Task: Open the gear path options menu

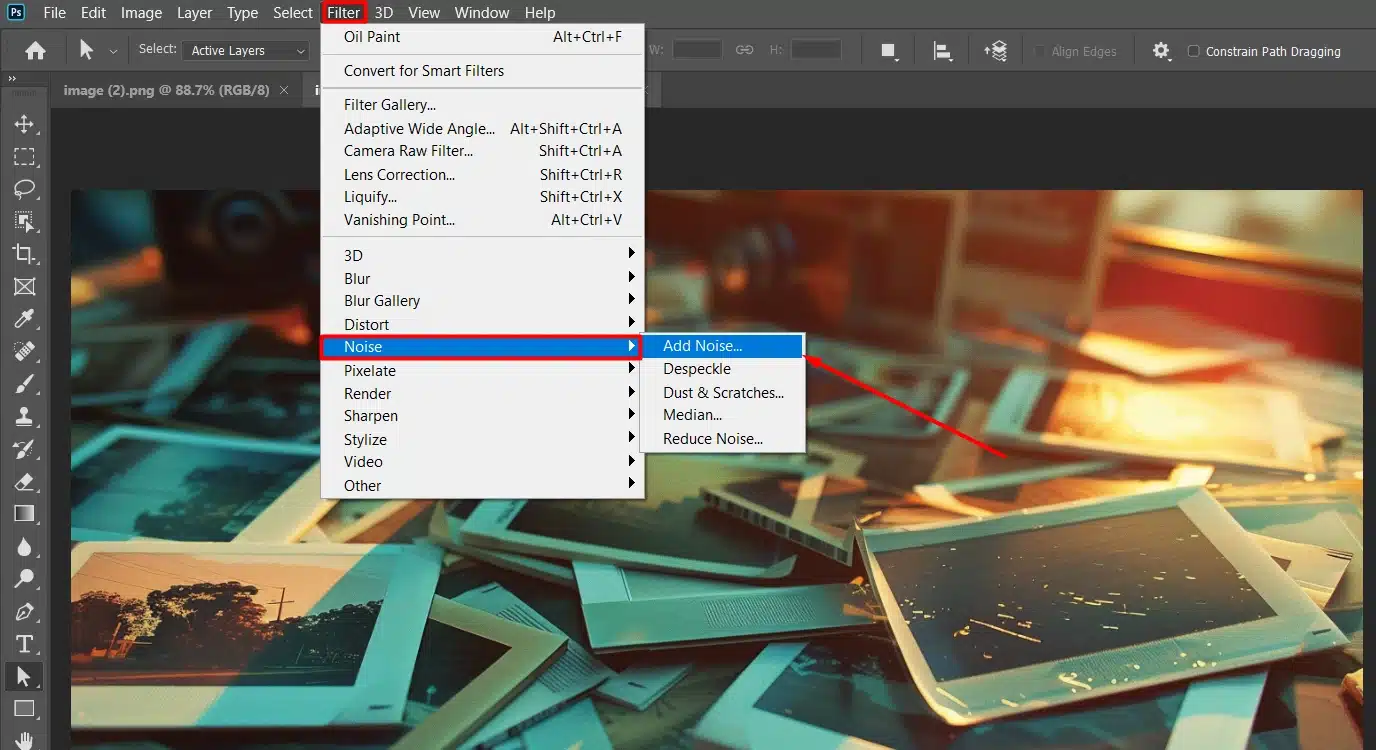Action: point(1161,51)
